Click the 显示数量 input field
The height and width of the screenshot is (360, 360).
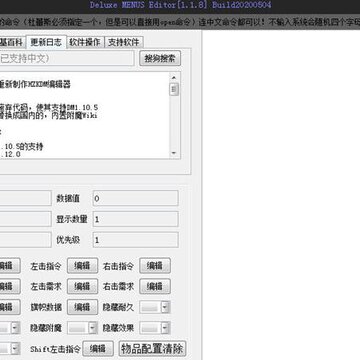135,219
